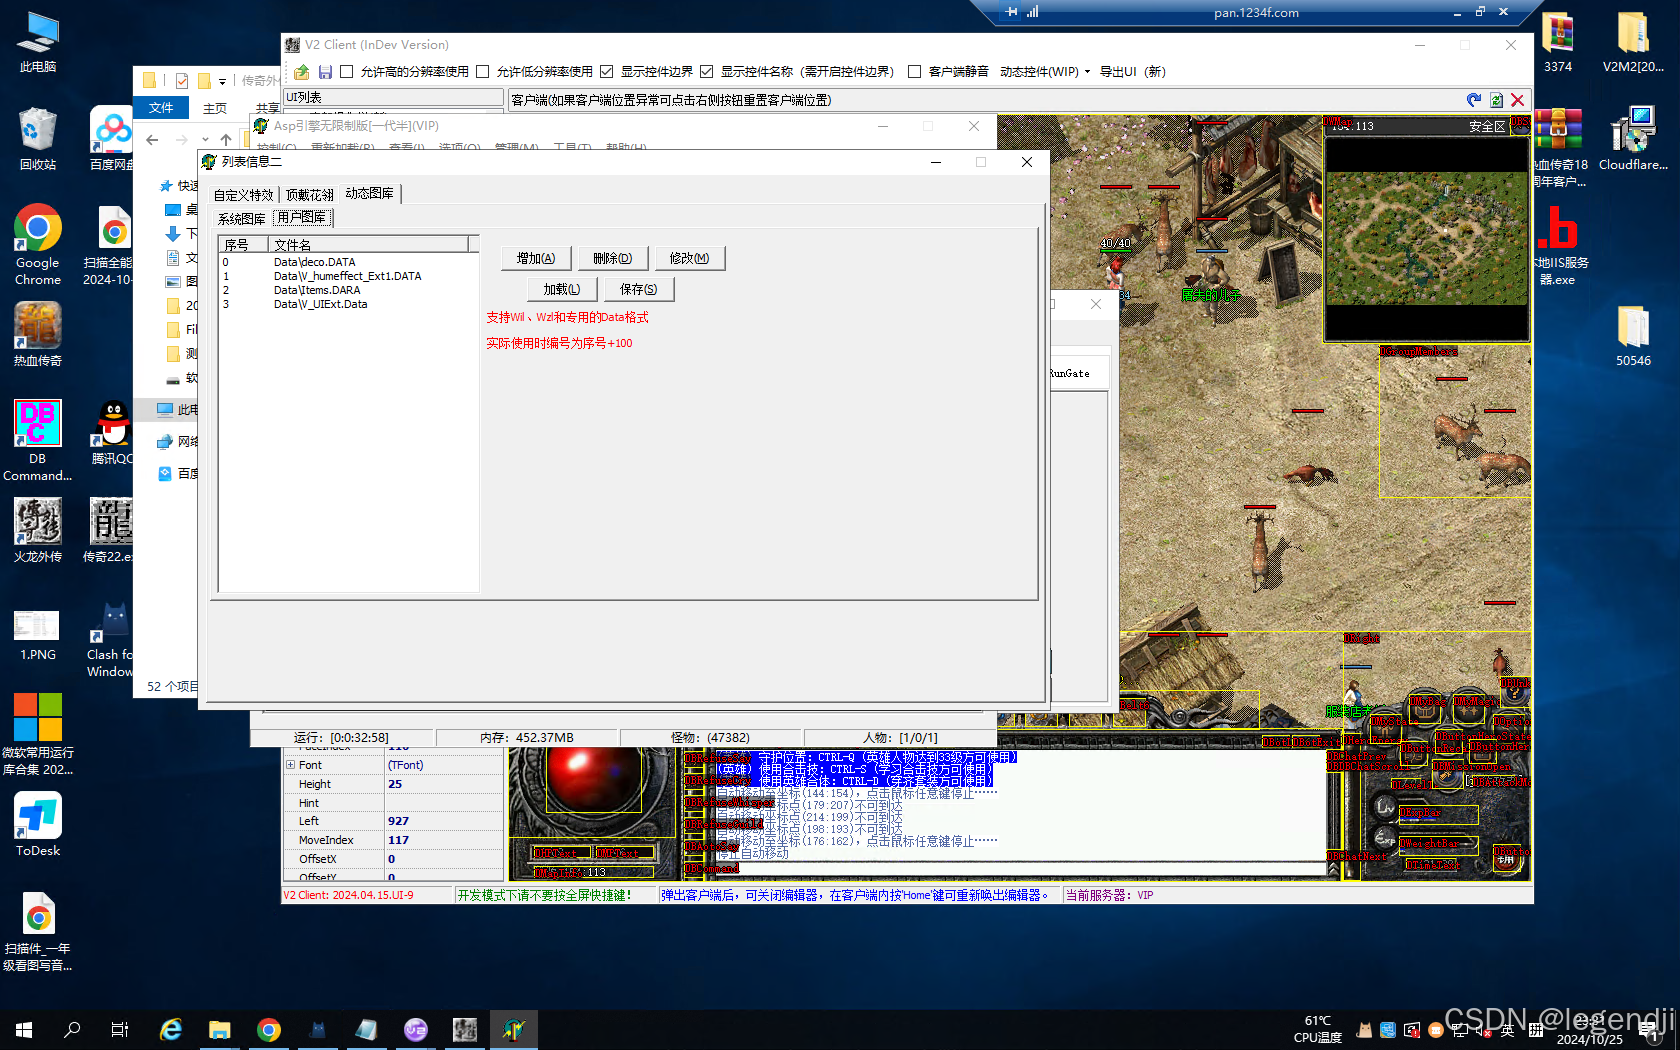
Task: Open the 此电脑 desktop icon
Action: coord(38,42)
